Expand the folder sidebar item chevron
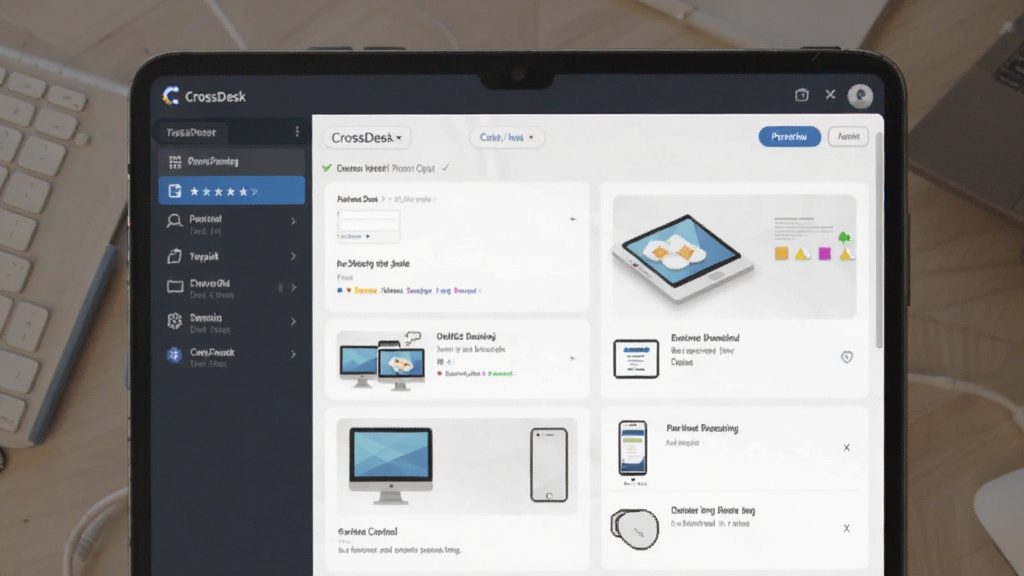1024x576 pixels. pos(294,287)
